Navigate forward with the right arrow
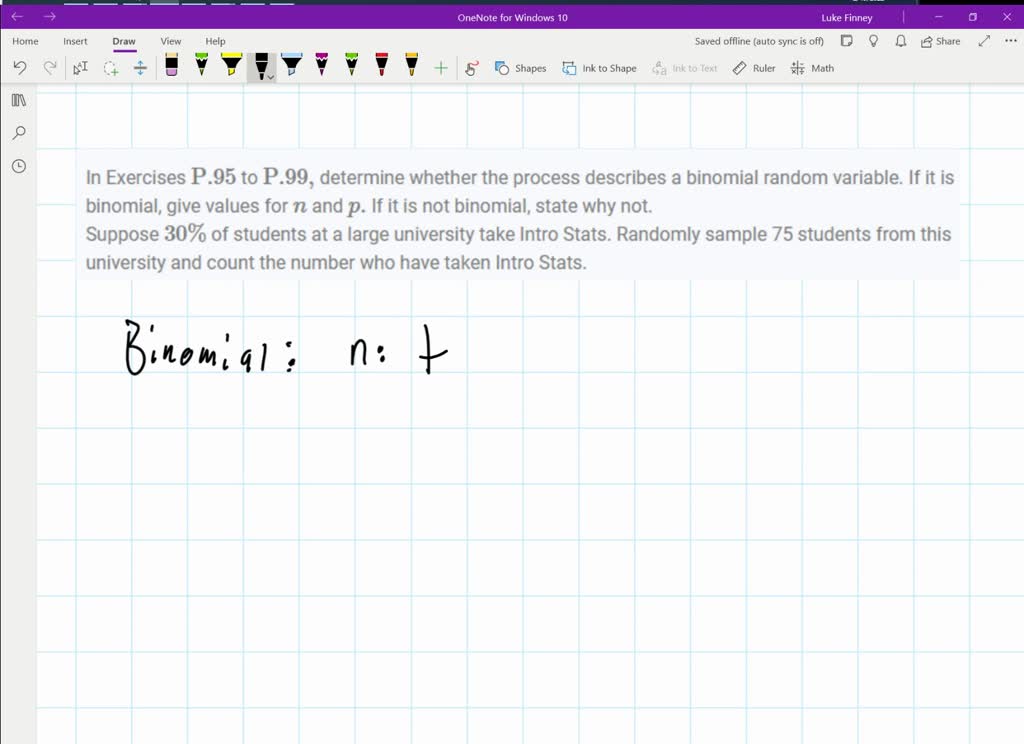The height and width of the screenshot is (744, 1024). [50, 16]
